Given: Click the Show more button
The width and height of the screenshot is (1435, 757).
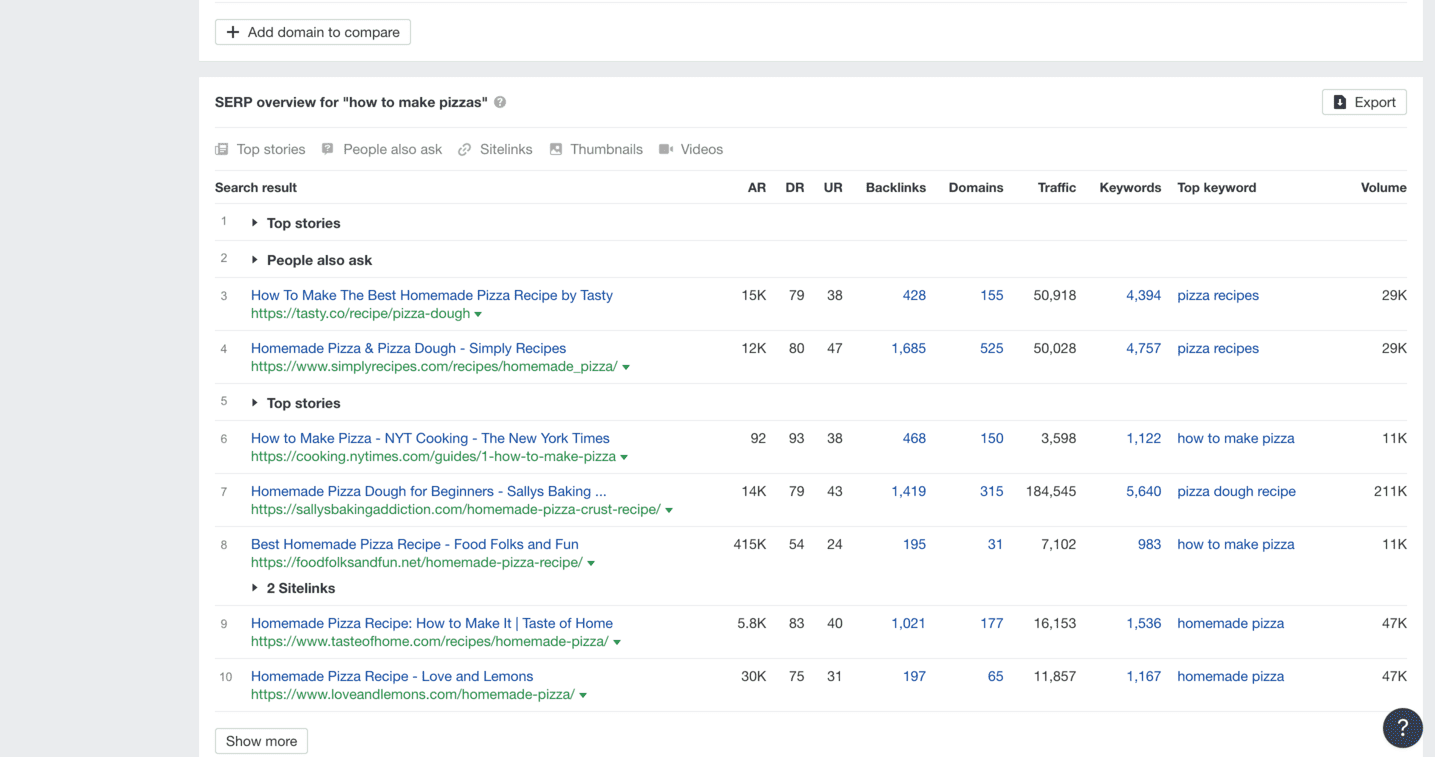Looking at the screenshot, I should point(261,741).
